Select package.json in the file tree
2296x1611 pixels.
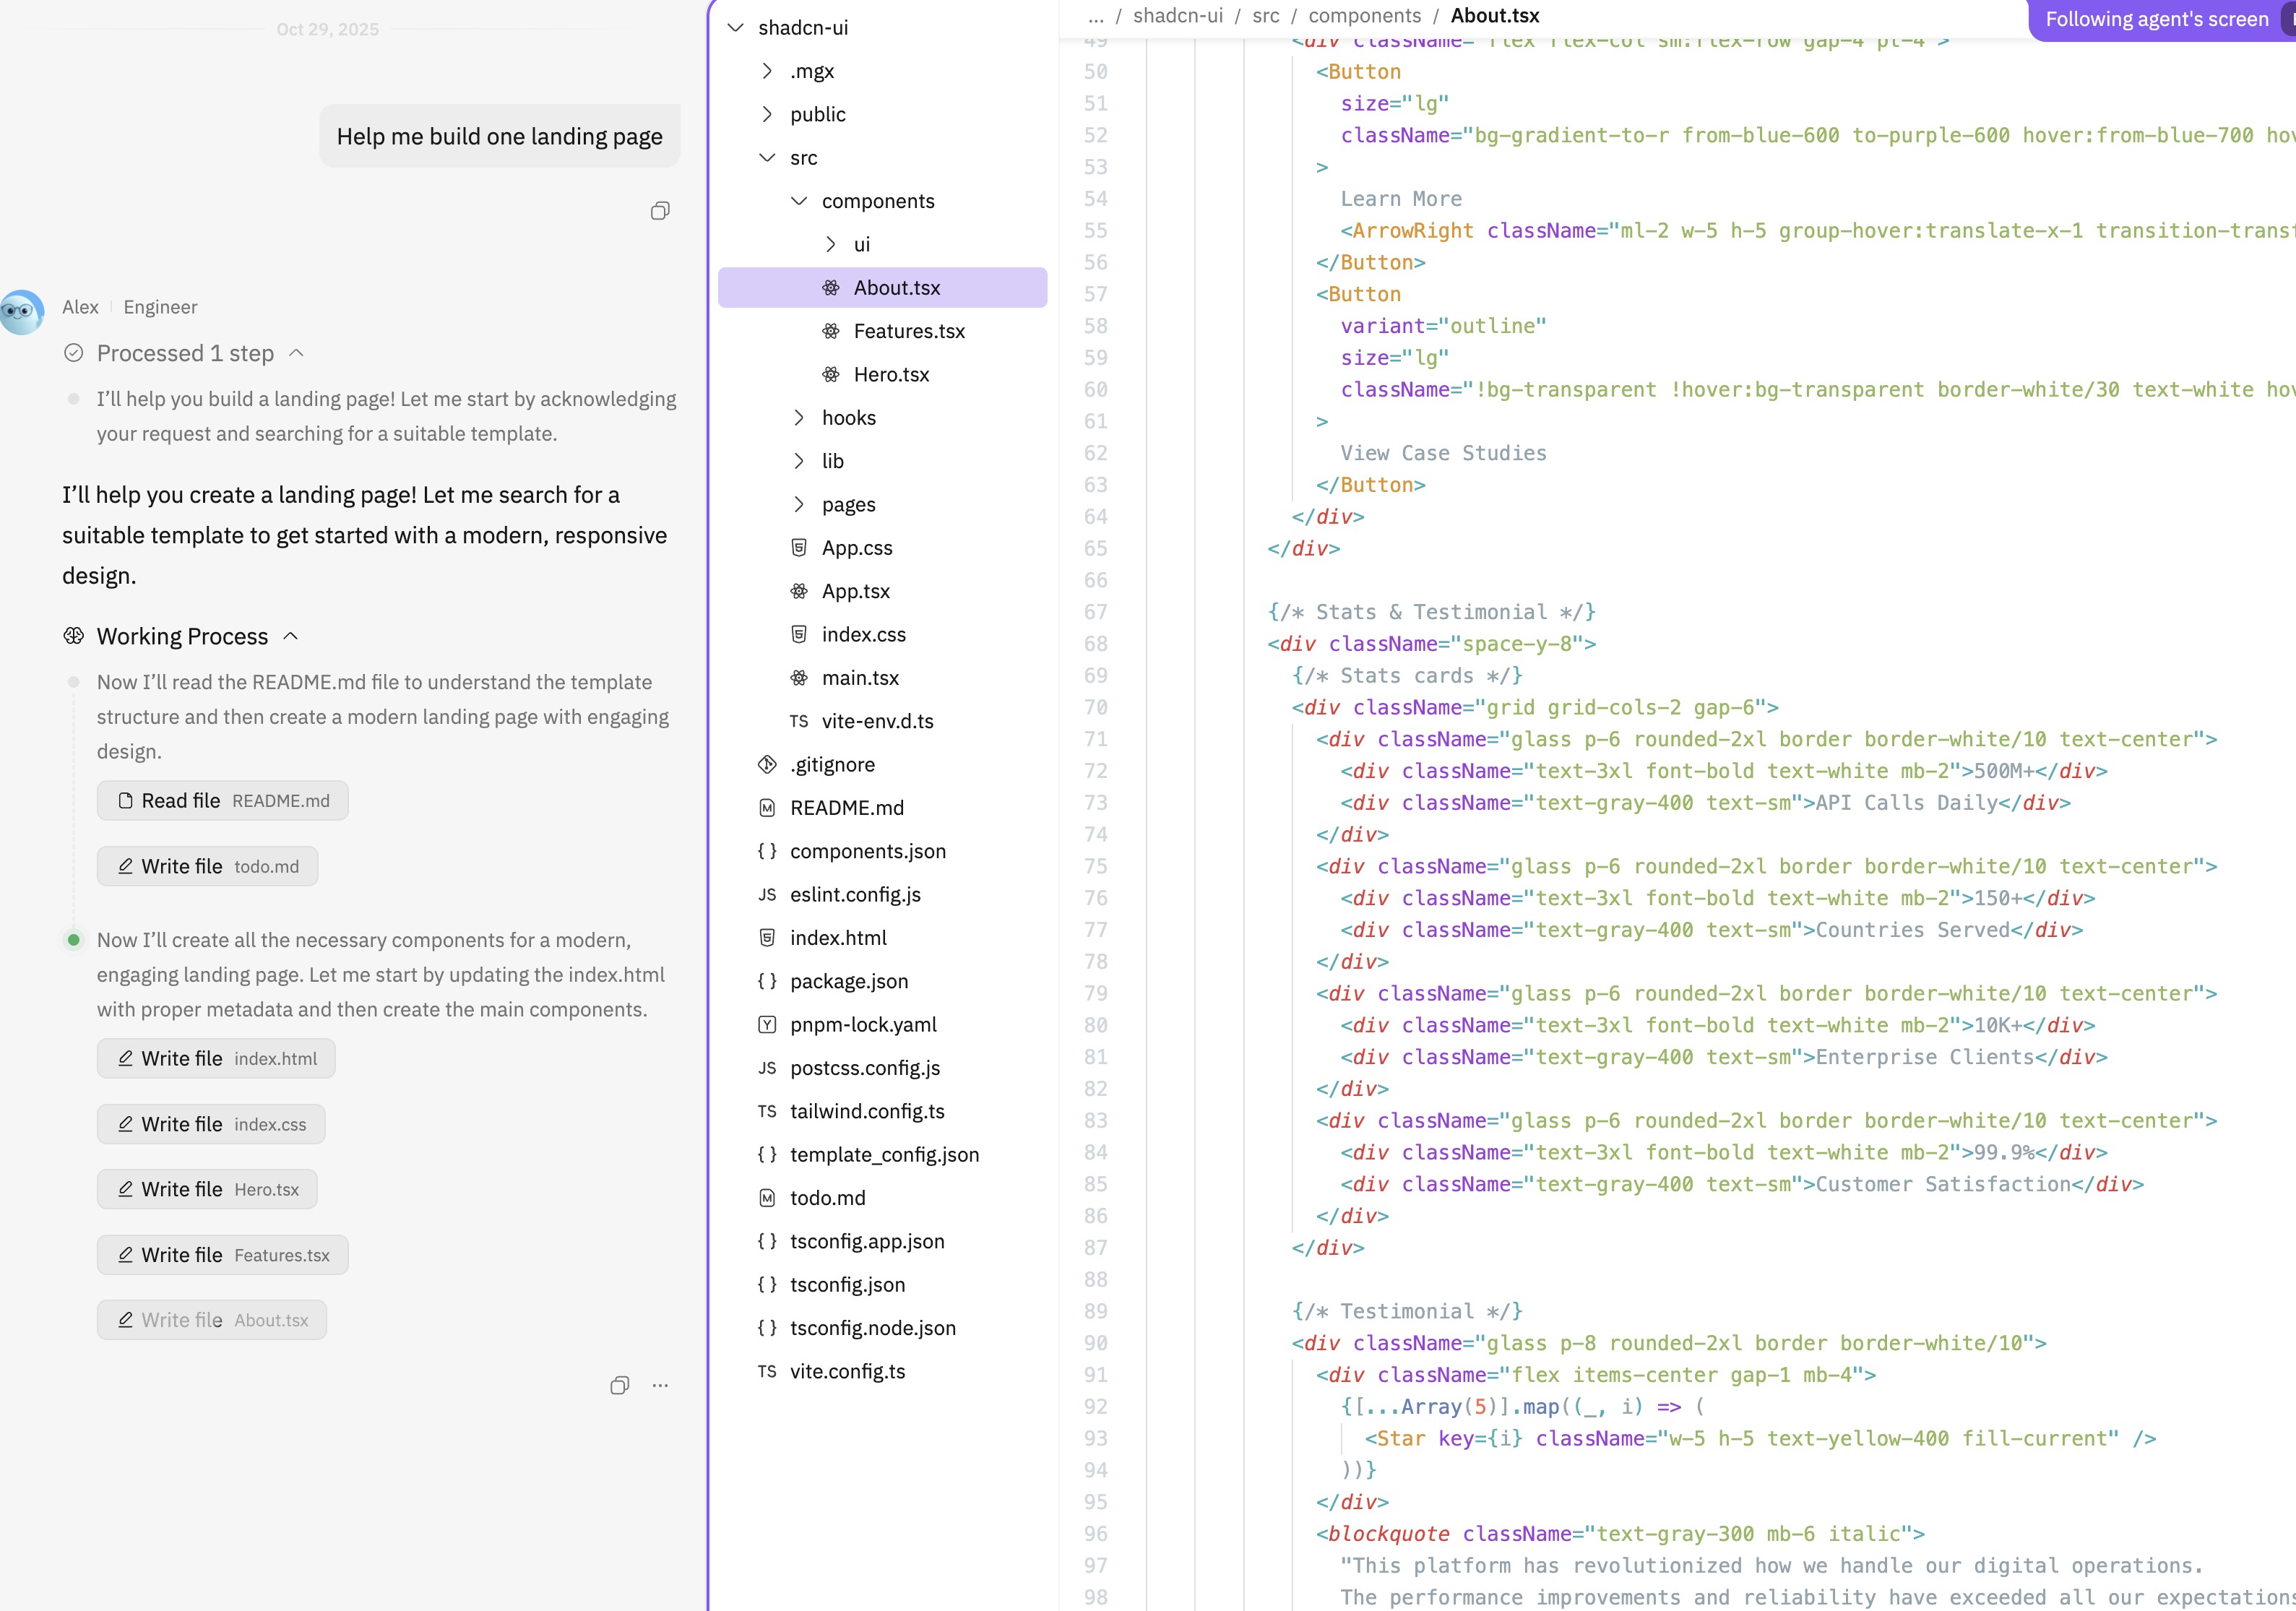(x=849, y=981)
